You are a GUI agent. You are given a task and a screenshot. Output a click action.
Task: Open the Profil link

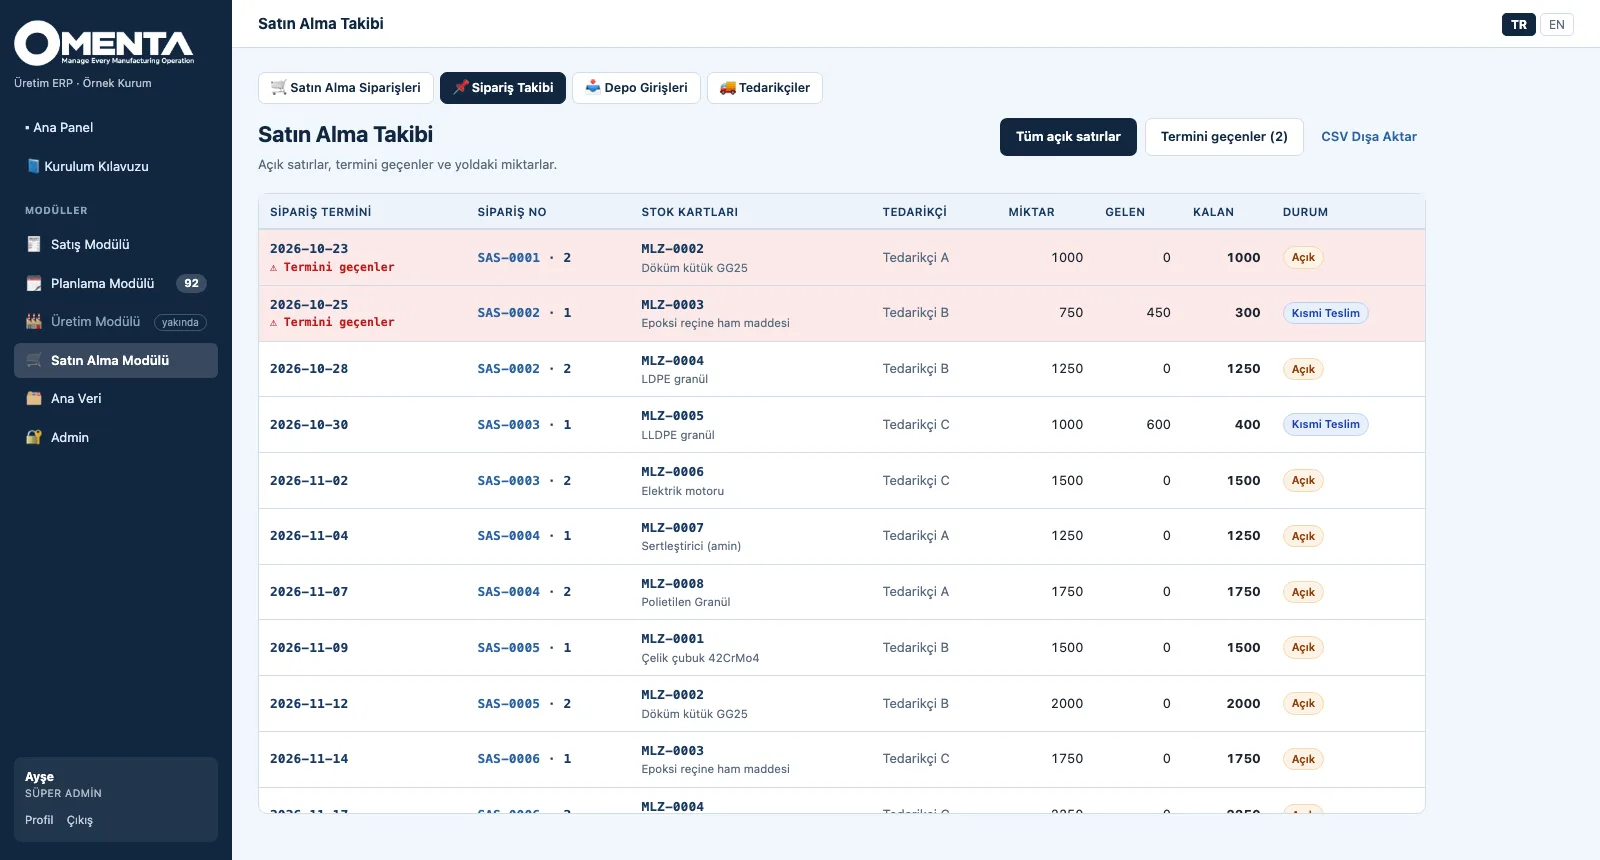[x=39, y=820]
